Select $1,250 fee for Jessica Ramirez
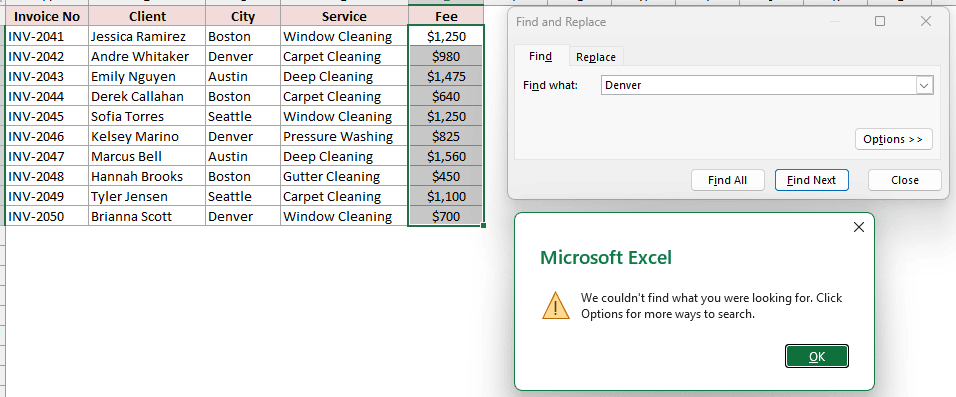 tap(446, 37)
